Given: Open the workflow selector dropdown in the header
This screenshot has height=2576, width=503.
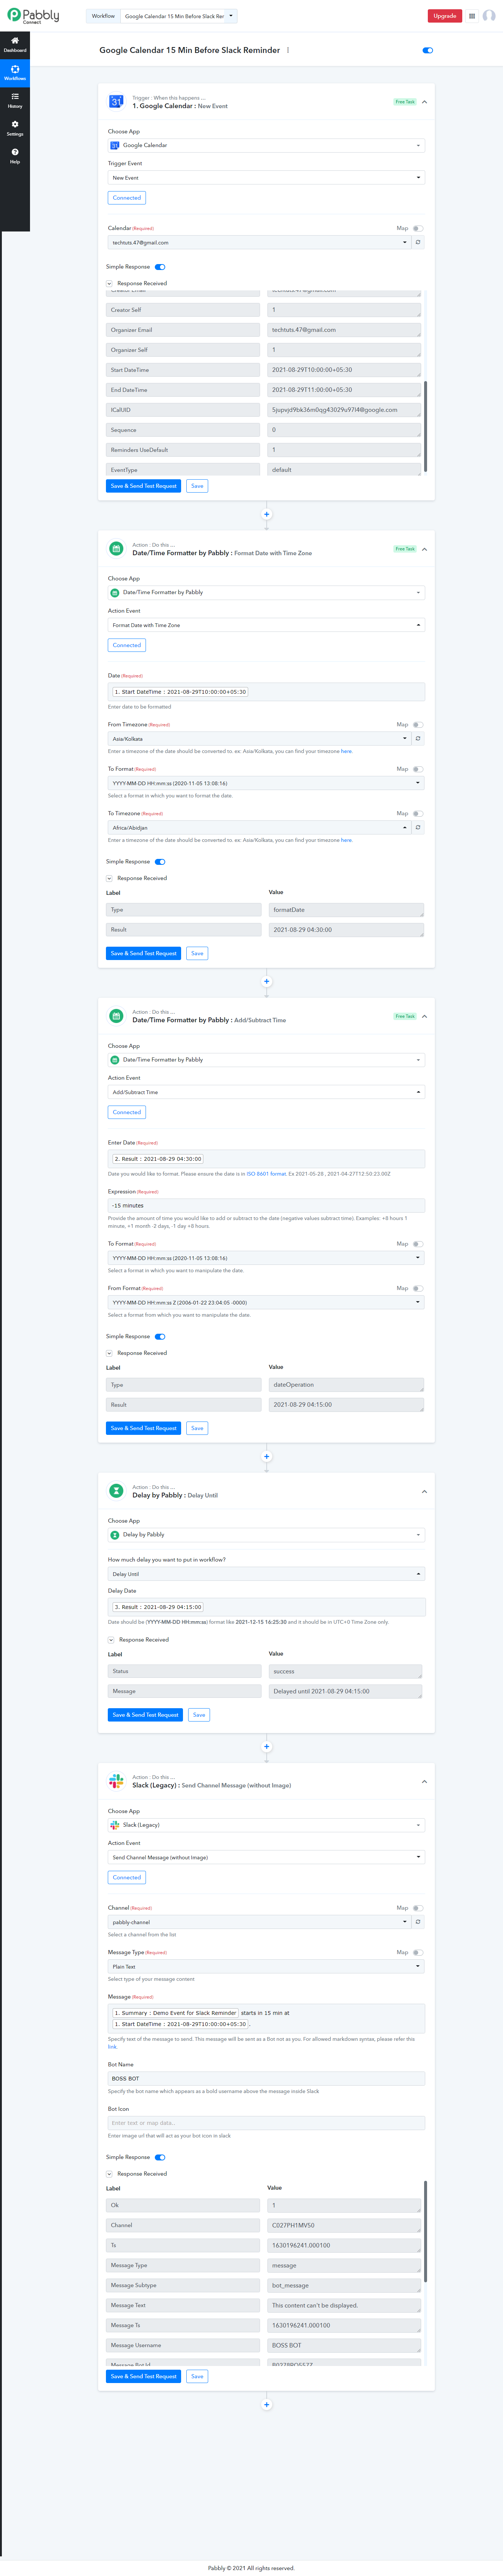Looking at the screenshot, I should point(179,16).
